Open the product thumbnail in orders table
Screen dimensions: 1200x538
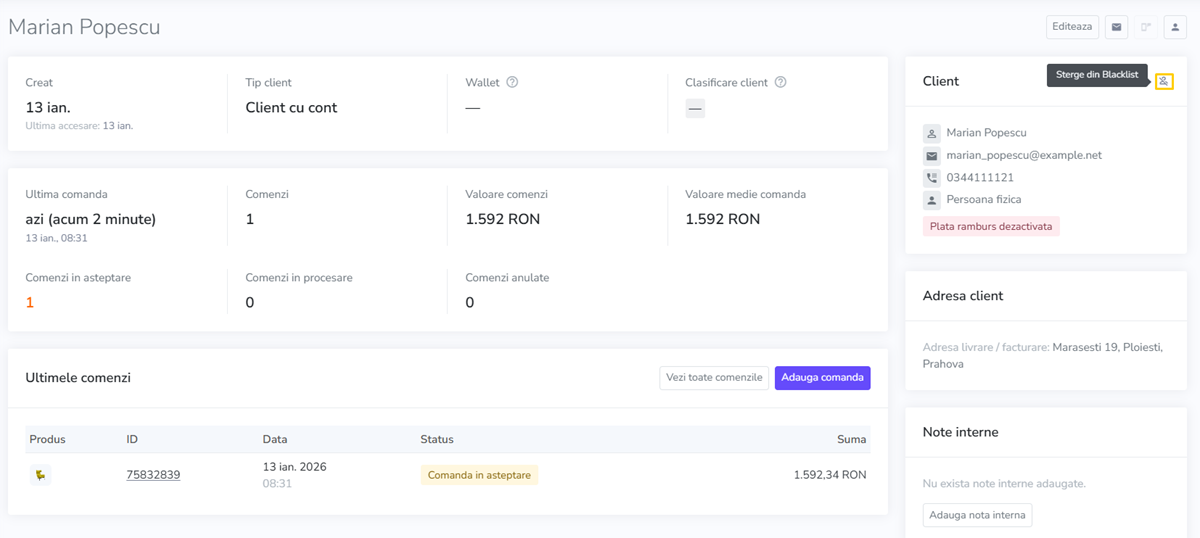[41, 475]
